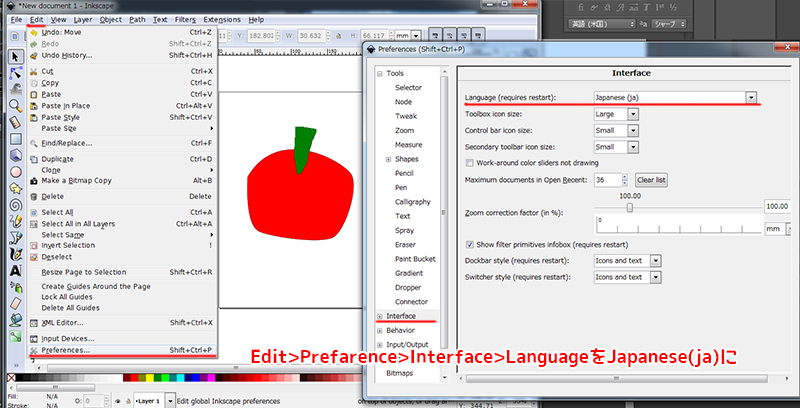800x408 pixels.
Task: Select the Rectangle tool in toolbox
Action: [16, 138]
